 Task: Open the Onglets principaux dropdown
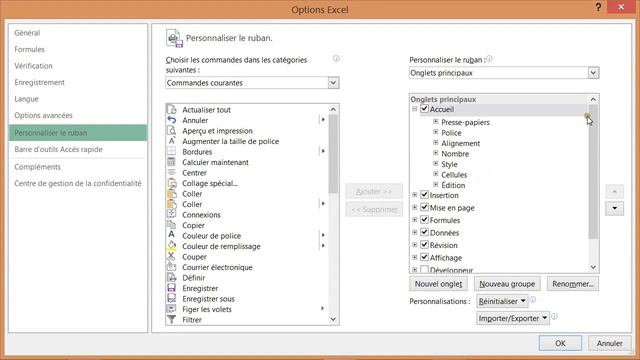point(593,73)
